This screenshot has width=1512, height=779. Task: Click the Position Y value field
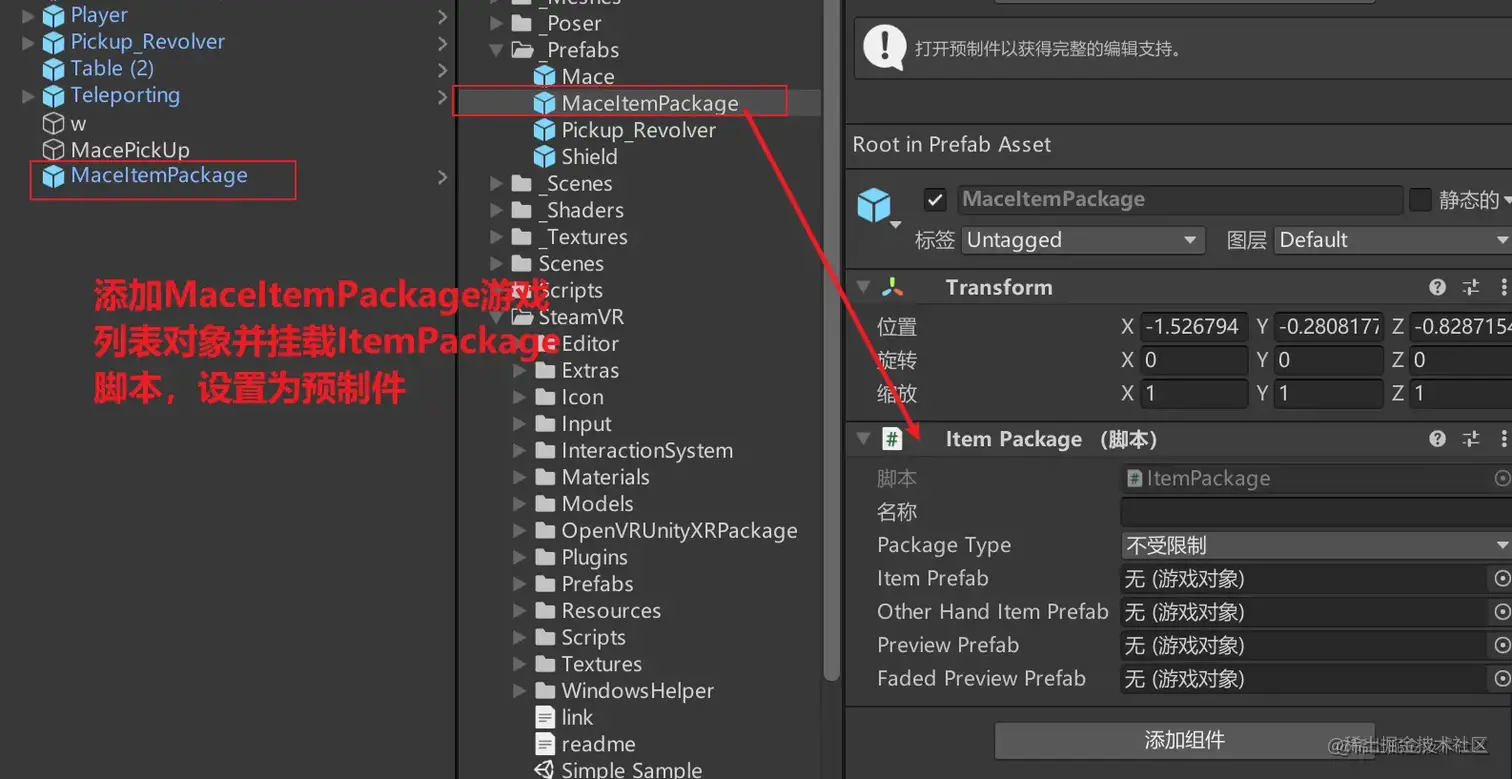pos(1329,327)
